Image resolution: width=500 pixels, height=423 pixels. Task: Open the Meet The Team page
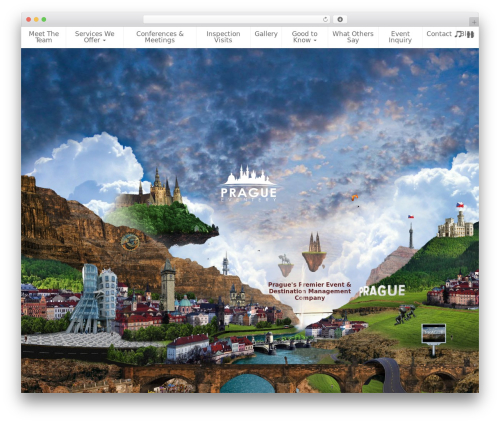(x=44, y=37)
